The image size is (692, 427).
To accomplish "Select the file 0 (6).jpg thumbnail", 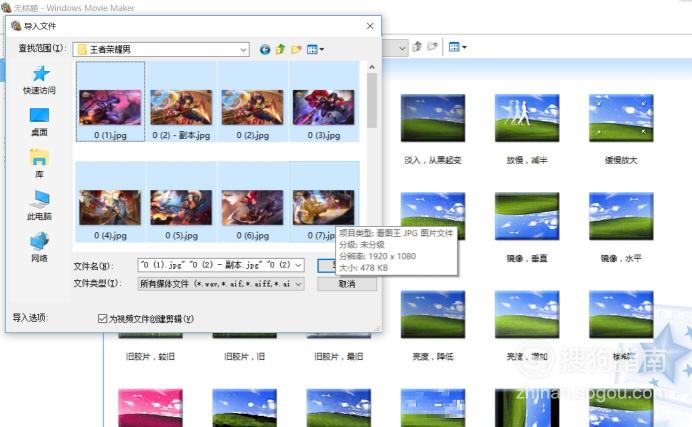I will (x=252, y=207).
